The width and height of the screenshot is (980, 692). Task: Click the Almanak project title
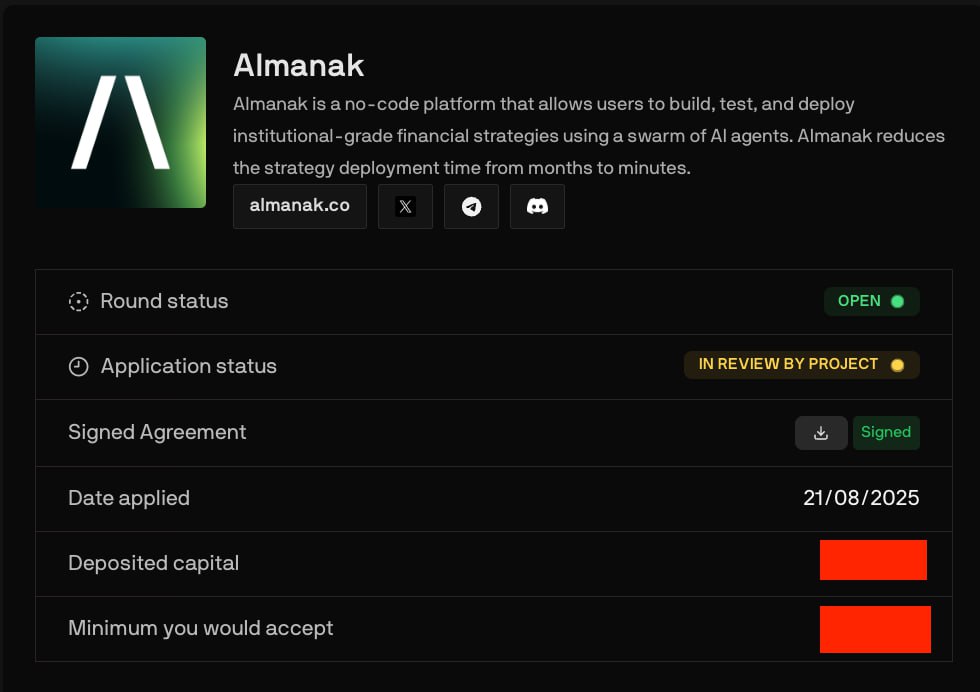[299, 65]
